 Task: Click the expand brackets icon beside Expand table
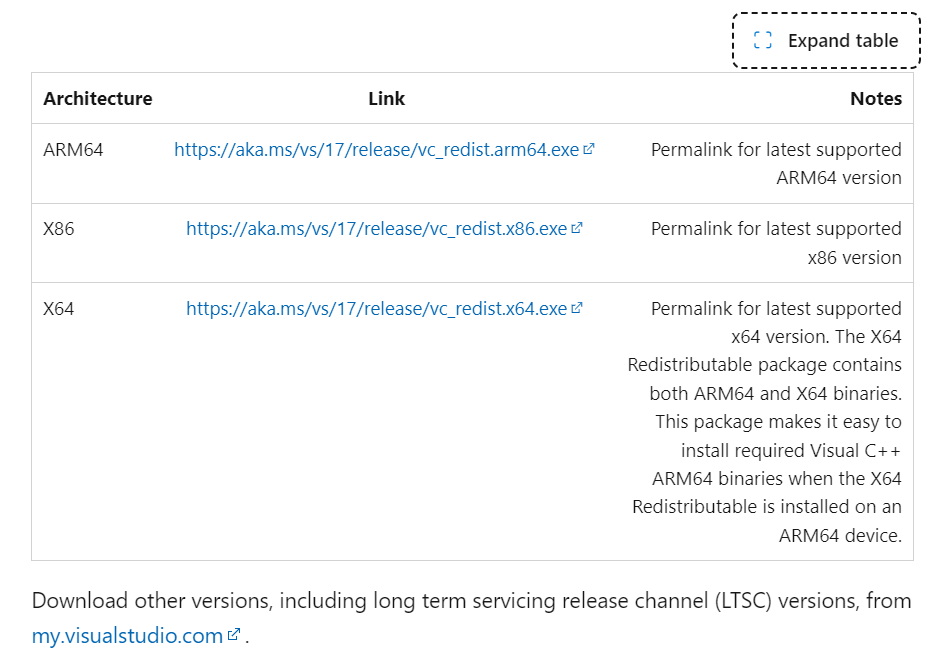(763, 40)
